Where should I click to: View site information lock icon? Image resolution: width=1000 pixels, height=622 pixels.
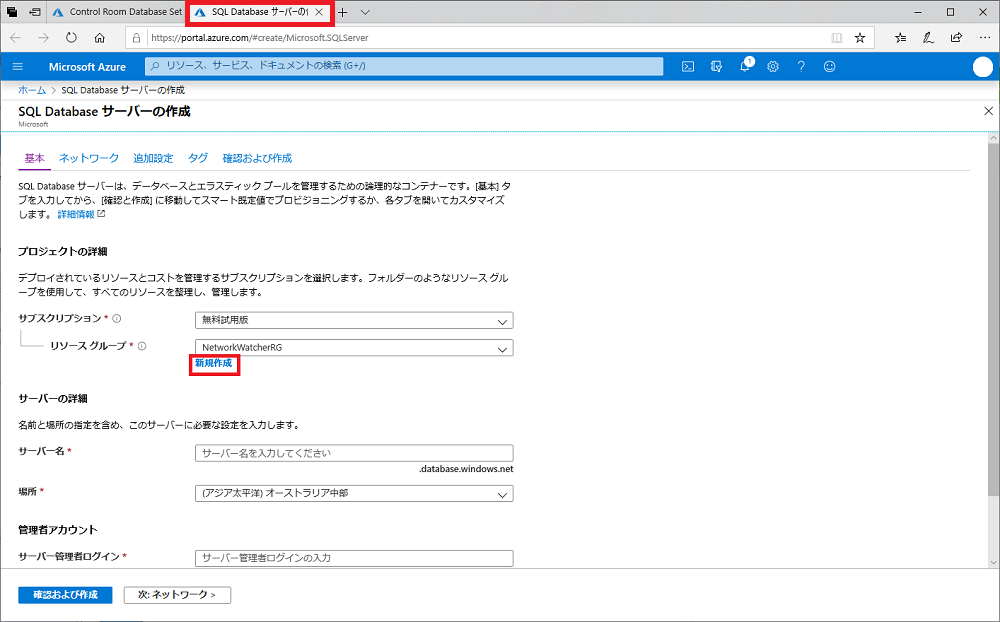pos(136,38)
